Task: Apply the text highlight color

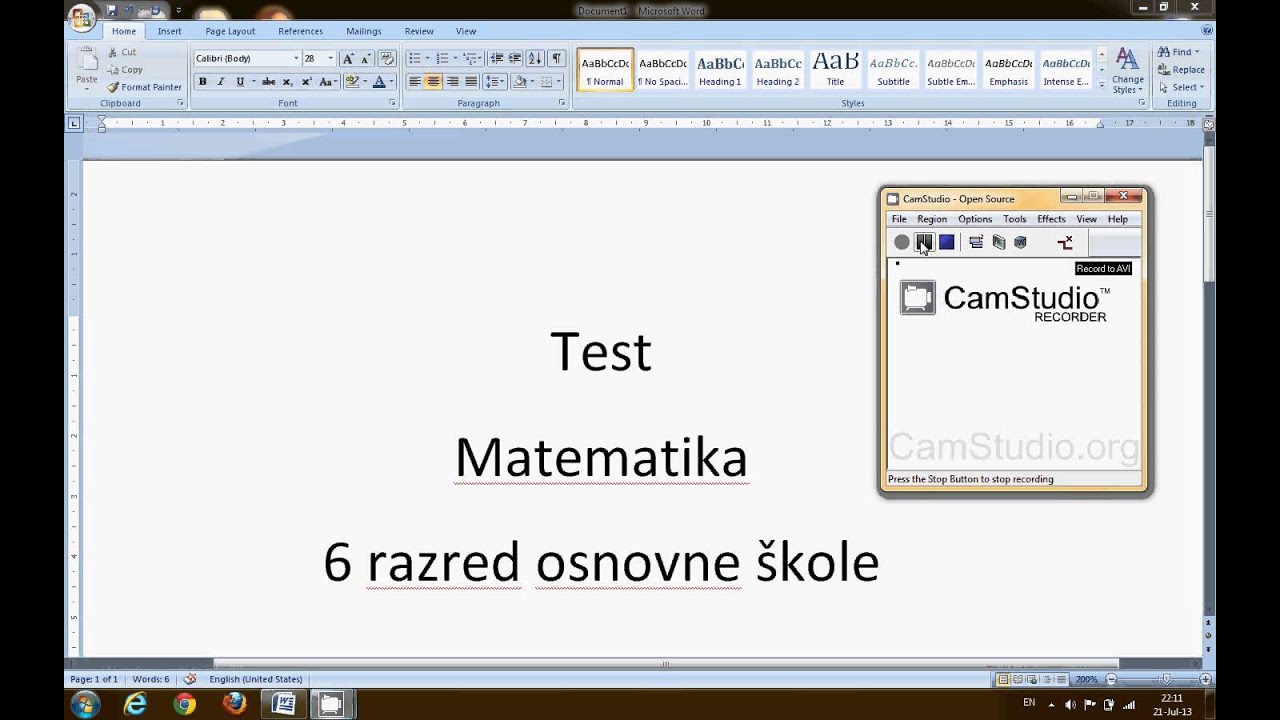Action: tap(352, 82)
